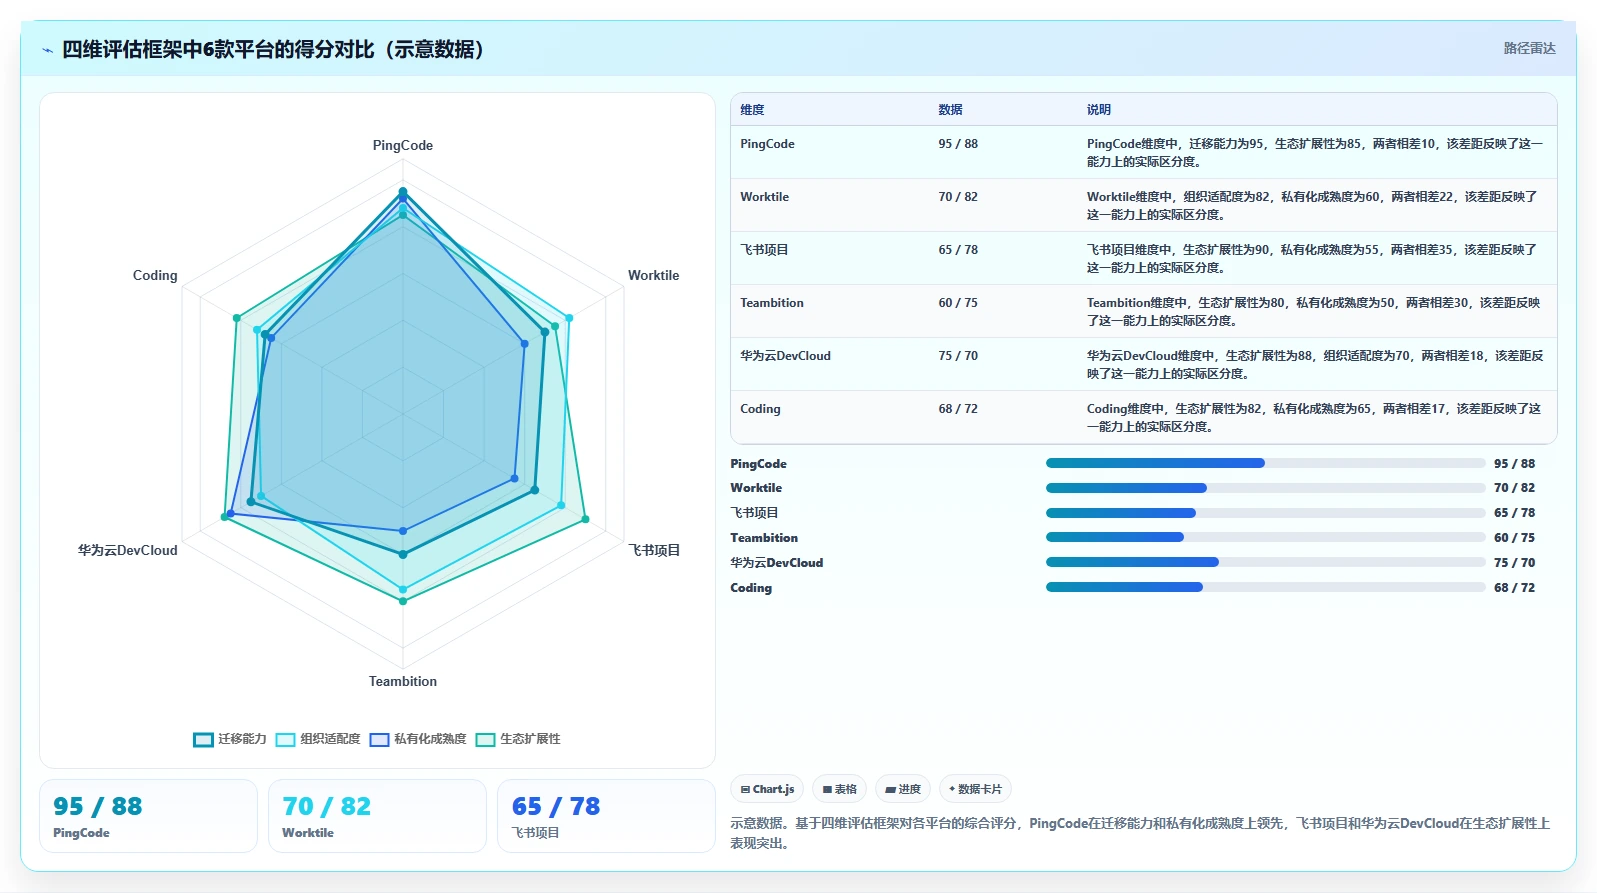The height and width of the screenshot is (893, 1597).
Task: Click the 75 / 70 value in the table
Action: [958, 356]
